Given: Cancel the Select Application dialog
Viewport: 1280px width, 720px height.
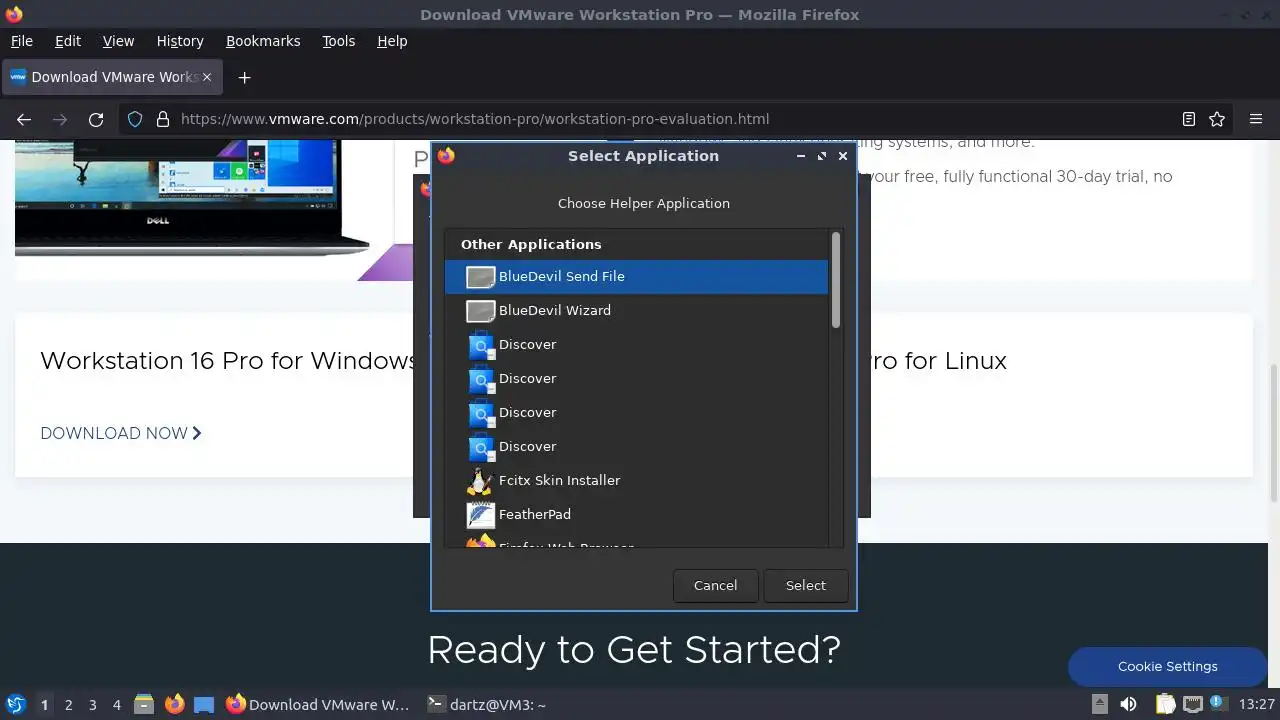Looking at the screenshot, I should [716, 586].
